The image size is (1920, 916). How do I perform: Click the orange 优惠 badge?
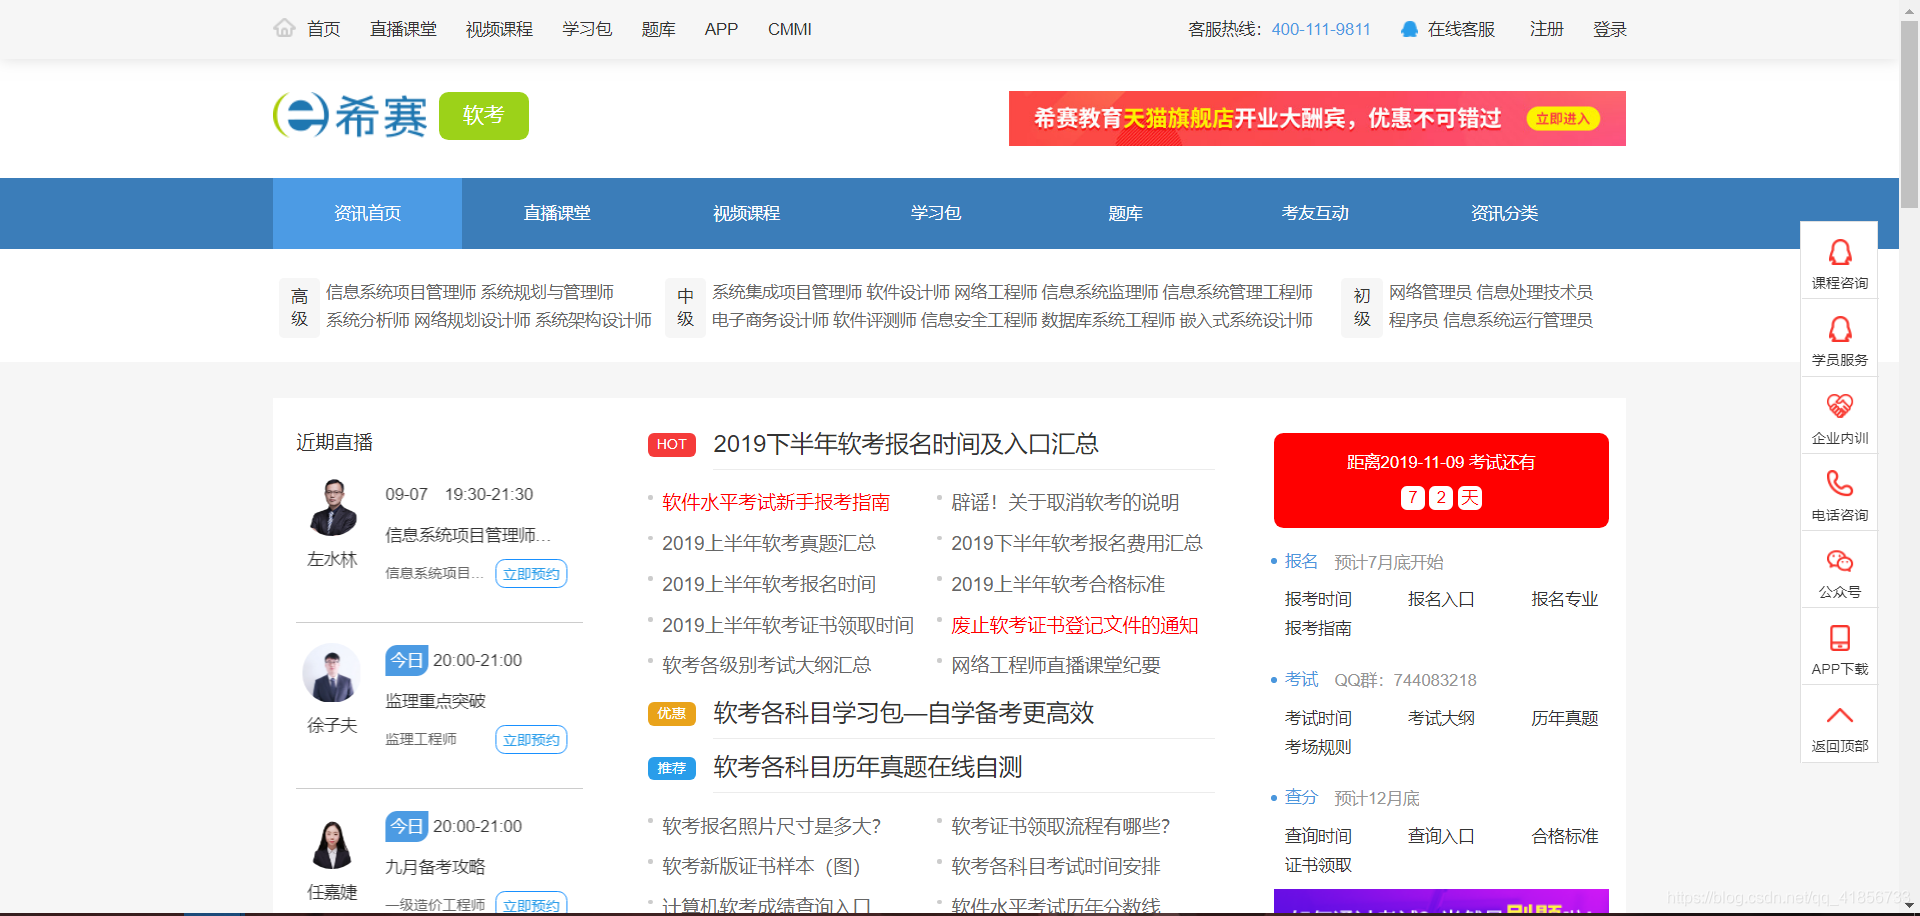point(672,714)
